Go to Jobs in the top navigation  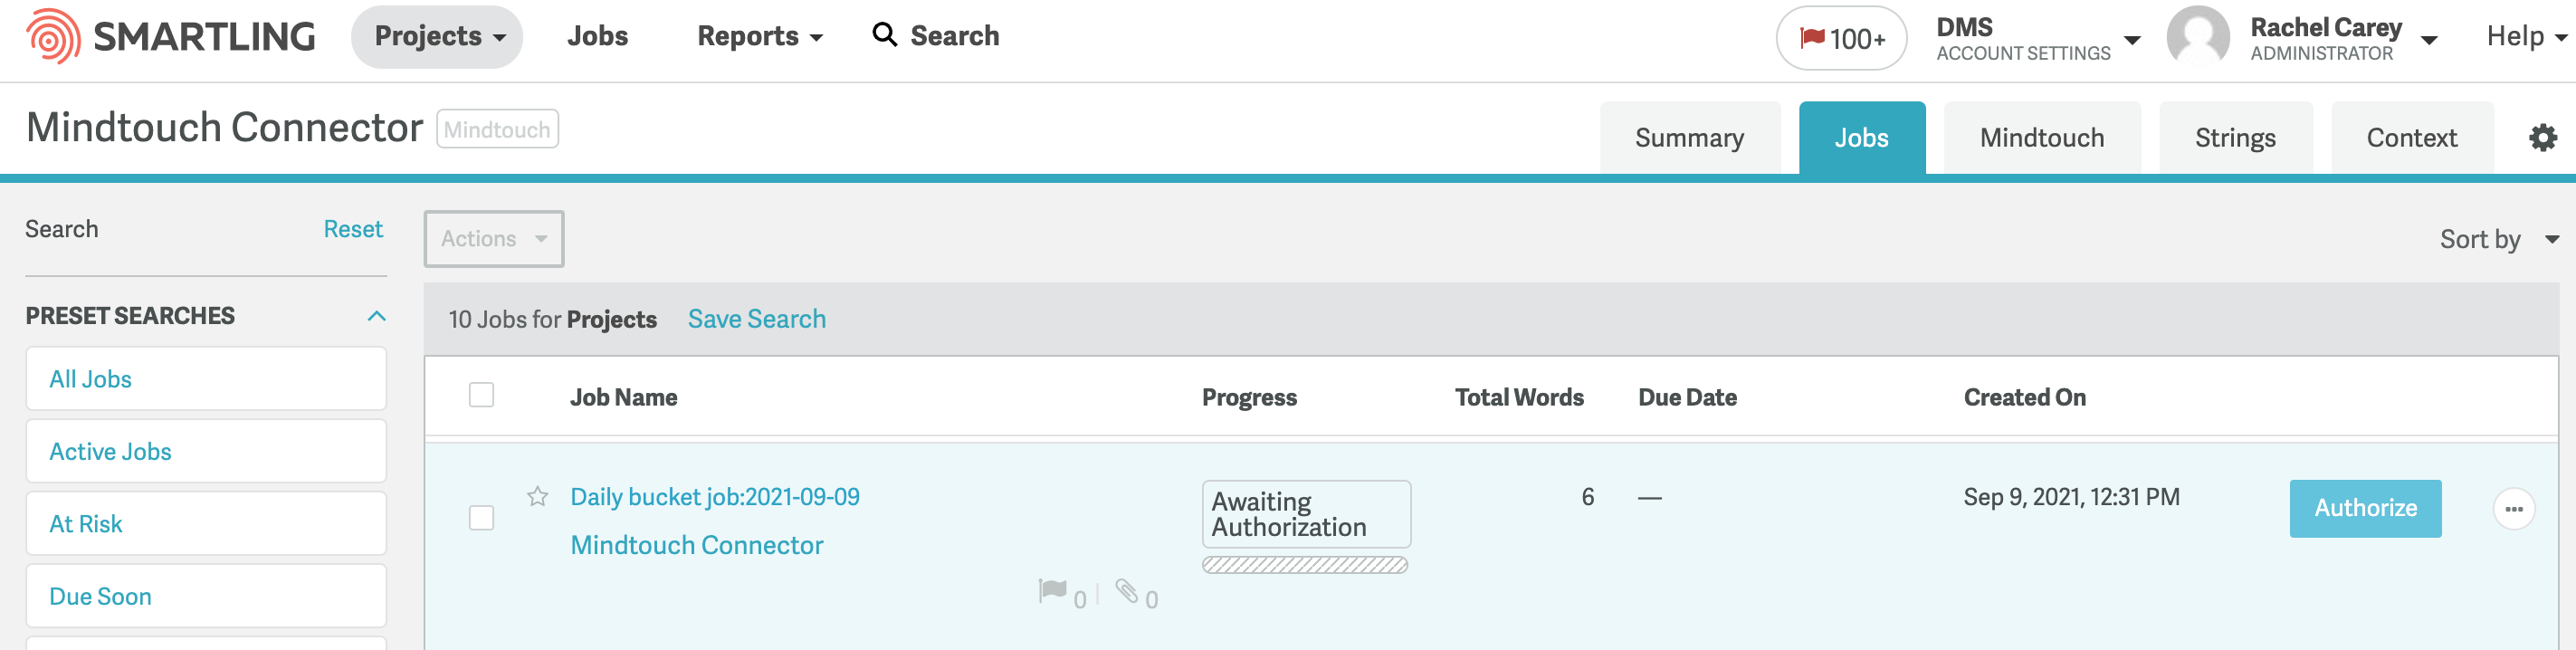point(597,36)
